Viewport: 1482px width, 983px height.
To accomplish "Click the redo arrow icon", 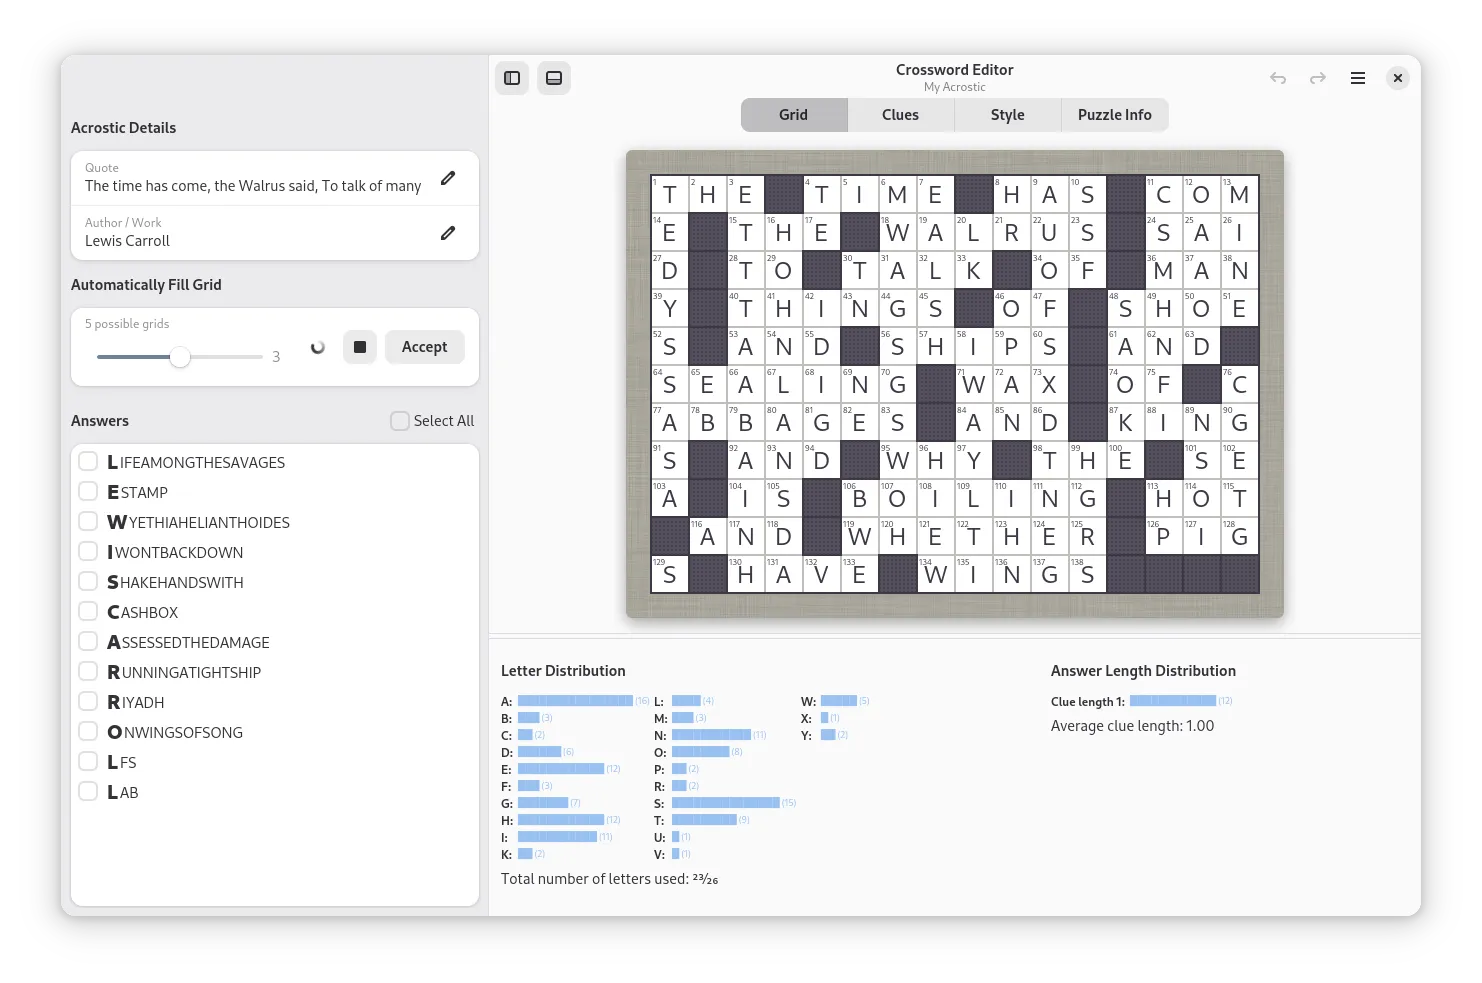I will 1318,78.
